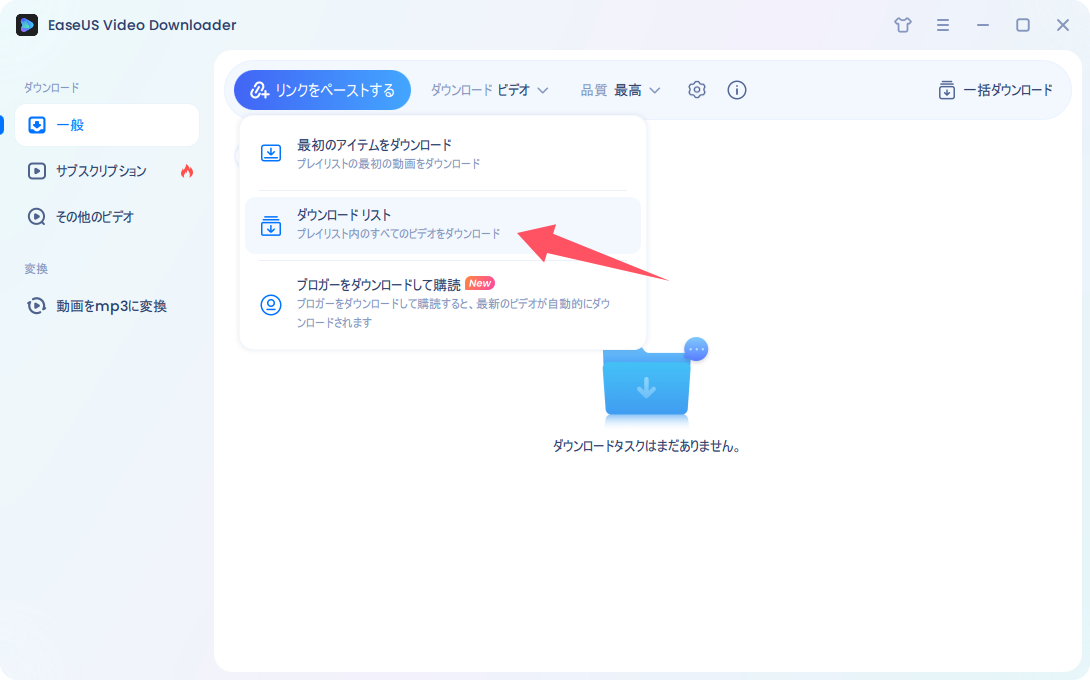1090x680 pixels.
Task: Open the settings gear on the toolbar
Action: 696,89
